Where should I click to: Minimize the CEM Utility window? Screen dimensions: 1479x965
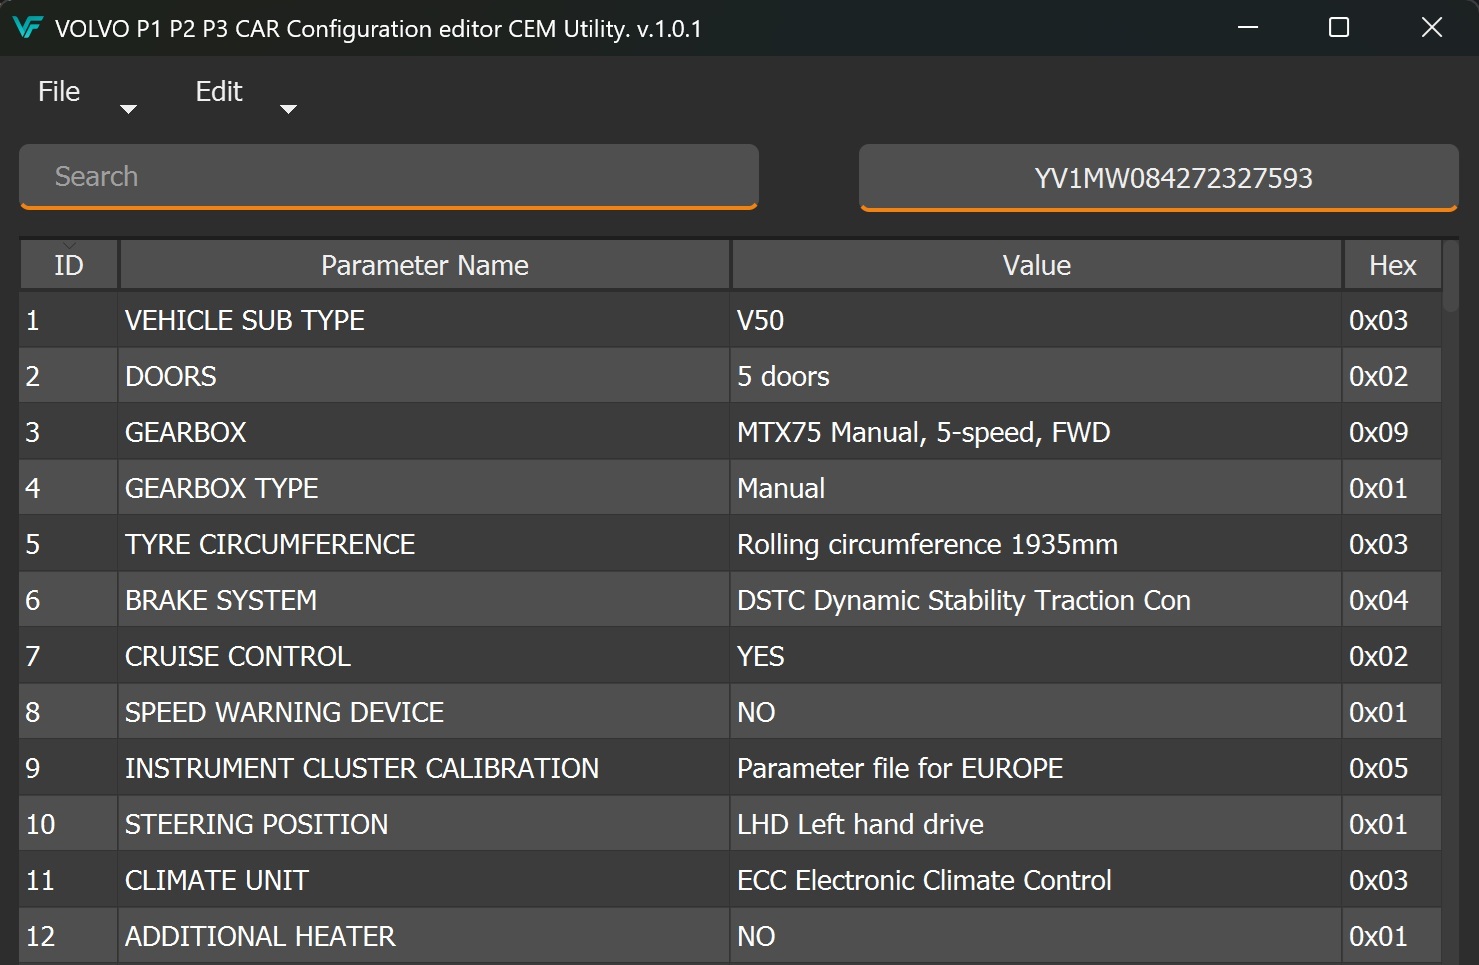point(1248,28)
